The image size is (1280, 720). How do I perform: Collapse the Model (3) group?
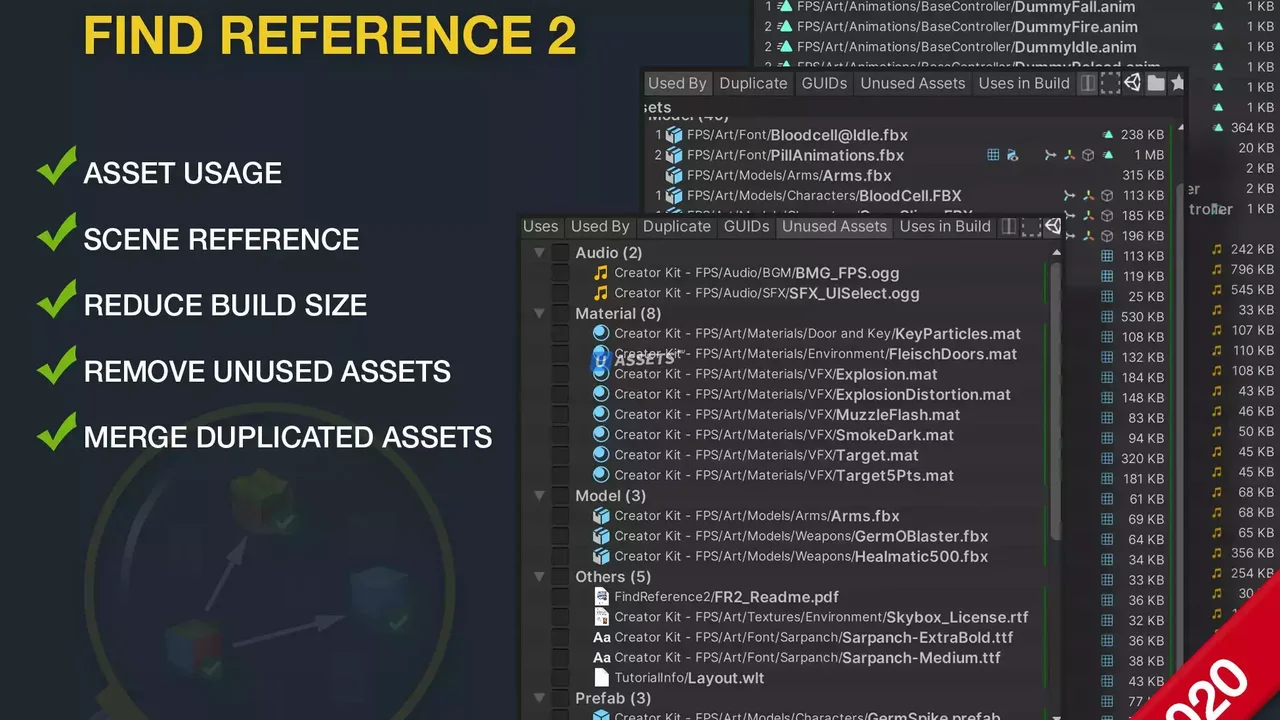pyautogui.click(x=539, y=496)
